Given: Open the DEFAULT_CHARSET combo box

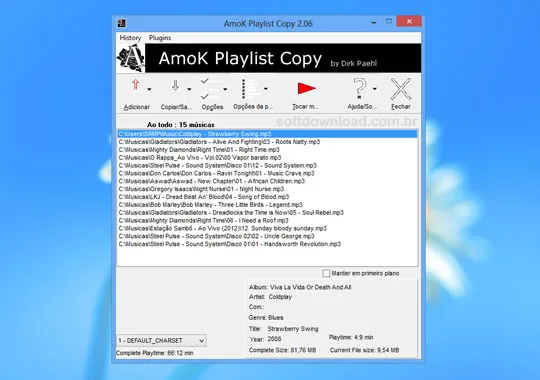Looking at the screenshot, I should click(161, 340).
